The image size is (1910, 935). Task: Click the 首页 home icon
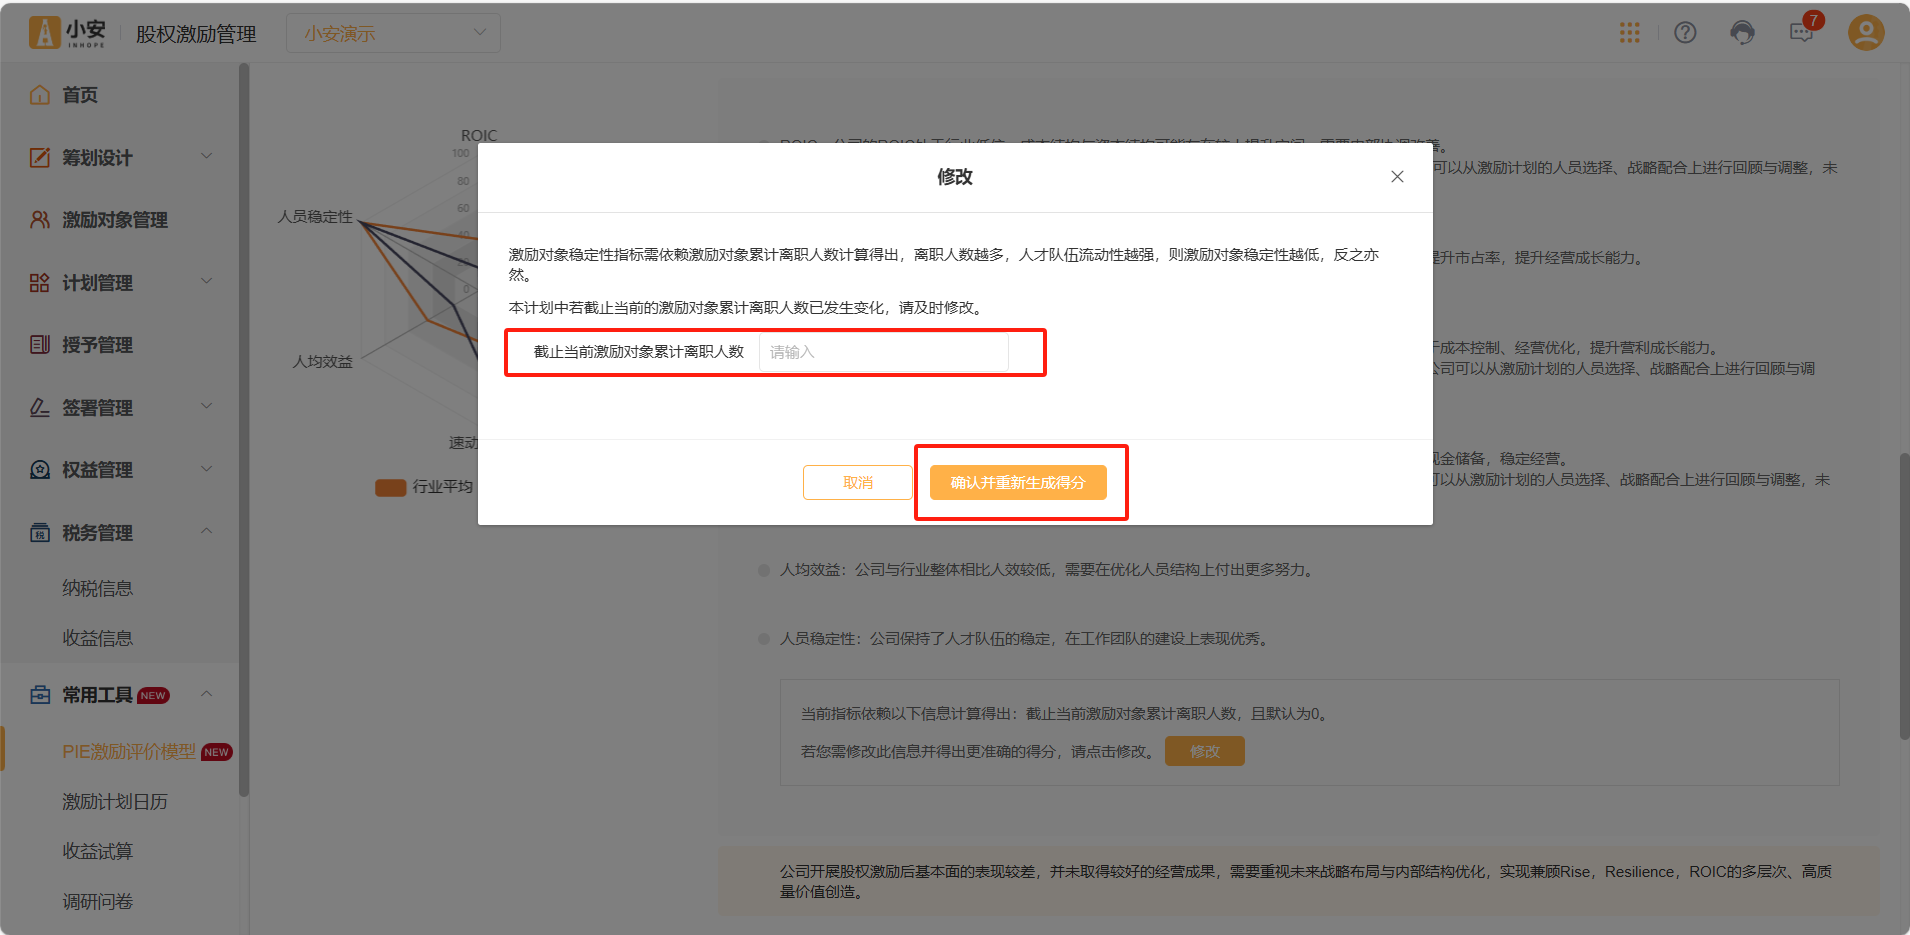[x=40, y=95]
